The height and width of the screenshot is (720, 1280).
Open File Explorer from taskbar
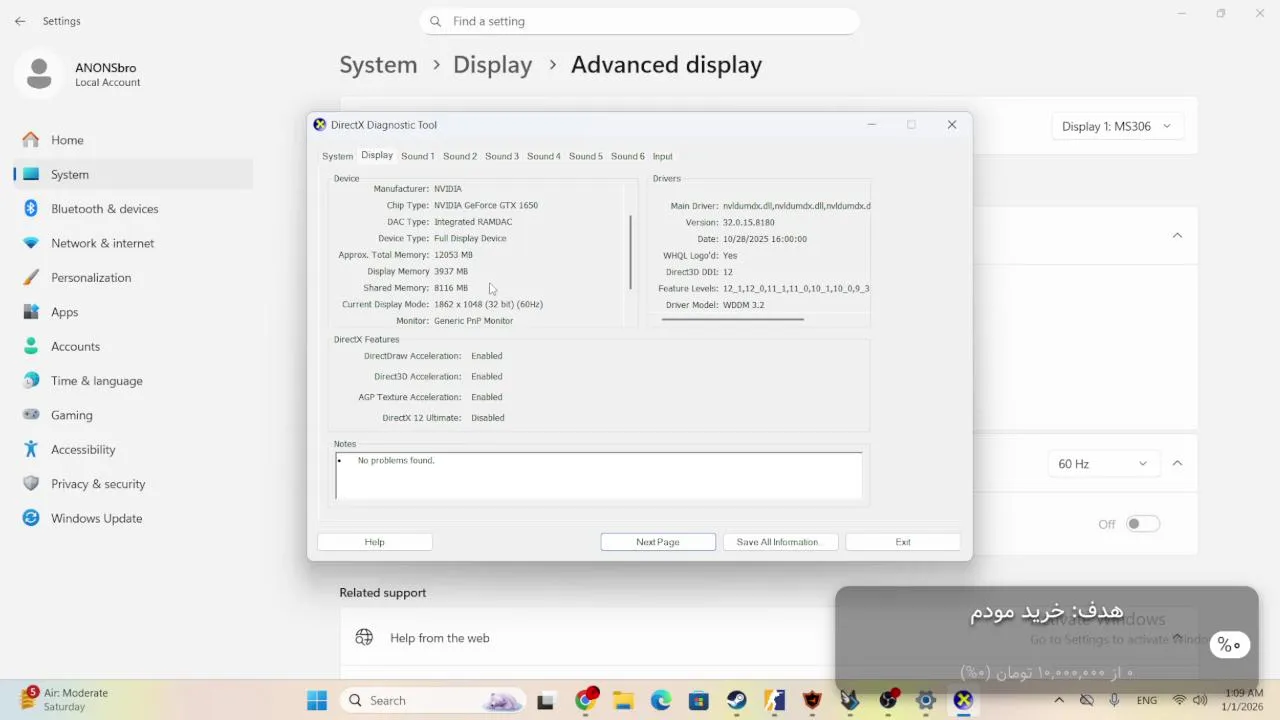623,701
